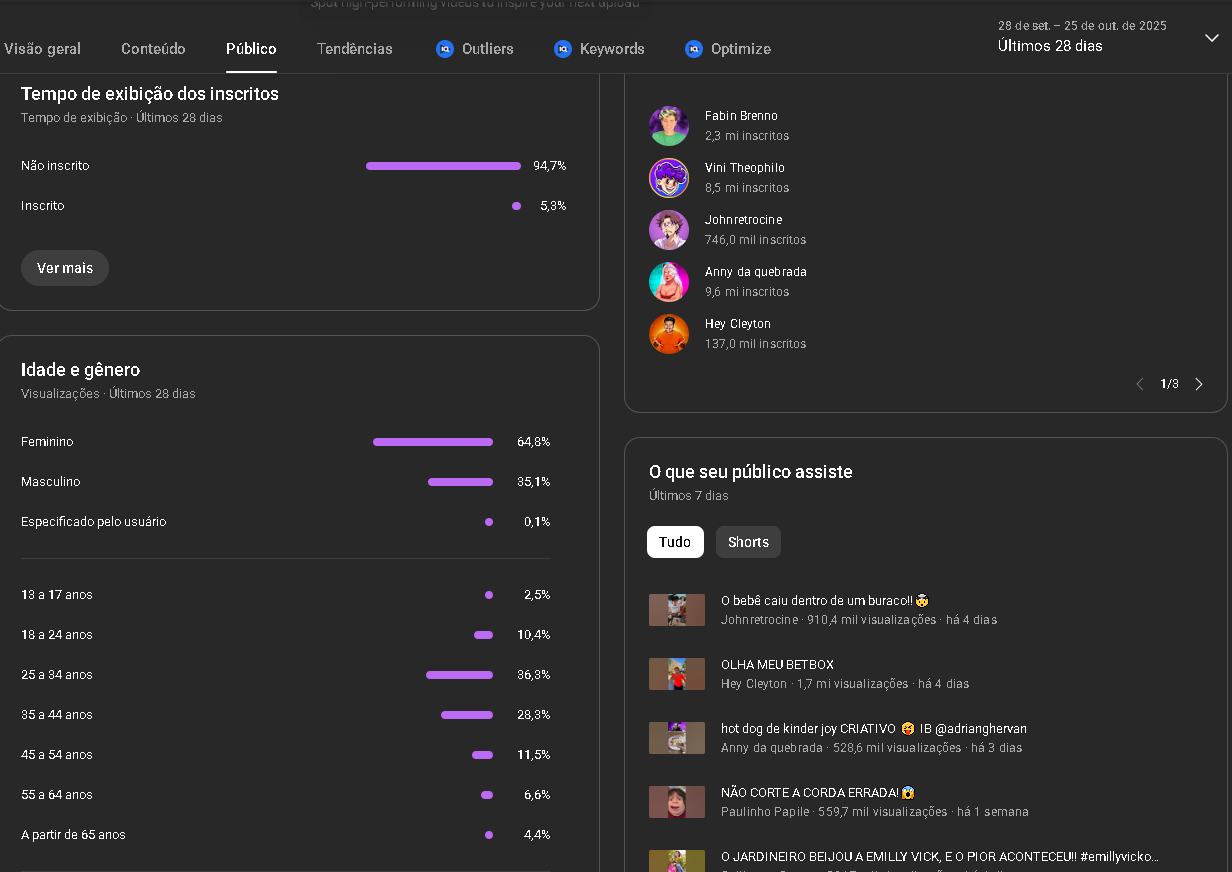This screenshot has width=1232, height=872.
Task: Open the Tendências tab
Action: 355,49
